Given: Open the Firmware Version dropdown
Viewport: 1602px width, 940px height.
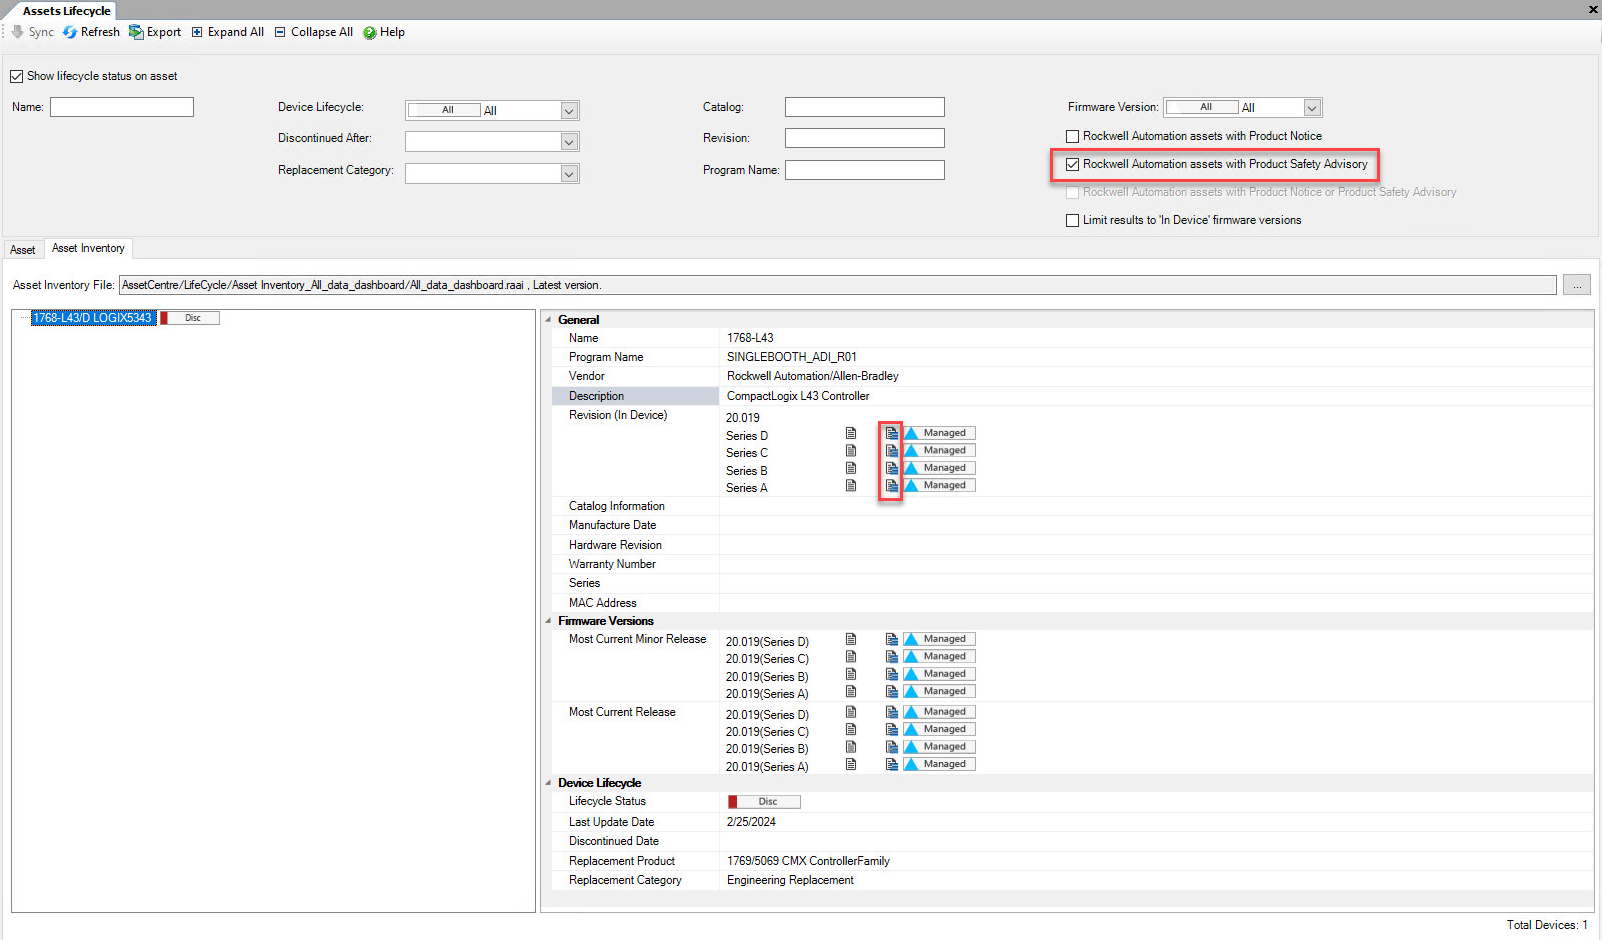Looking at the screenshot, I should 1312,108.
